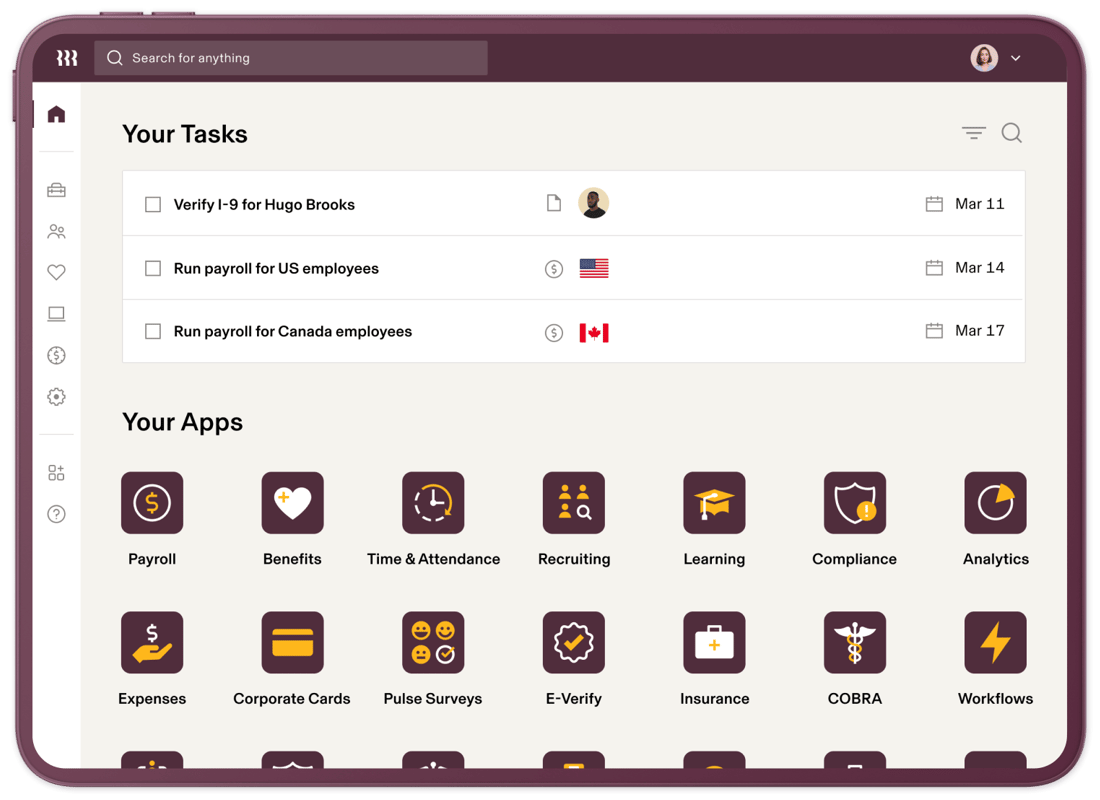
Task: Open the briefcase icon in sidebar
Action: 56,190
